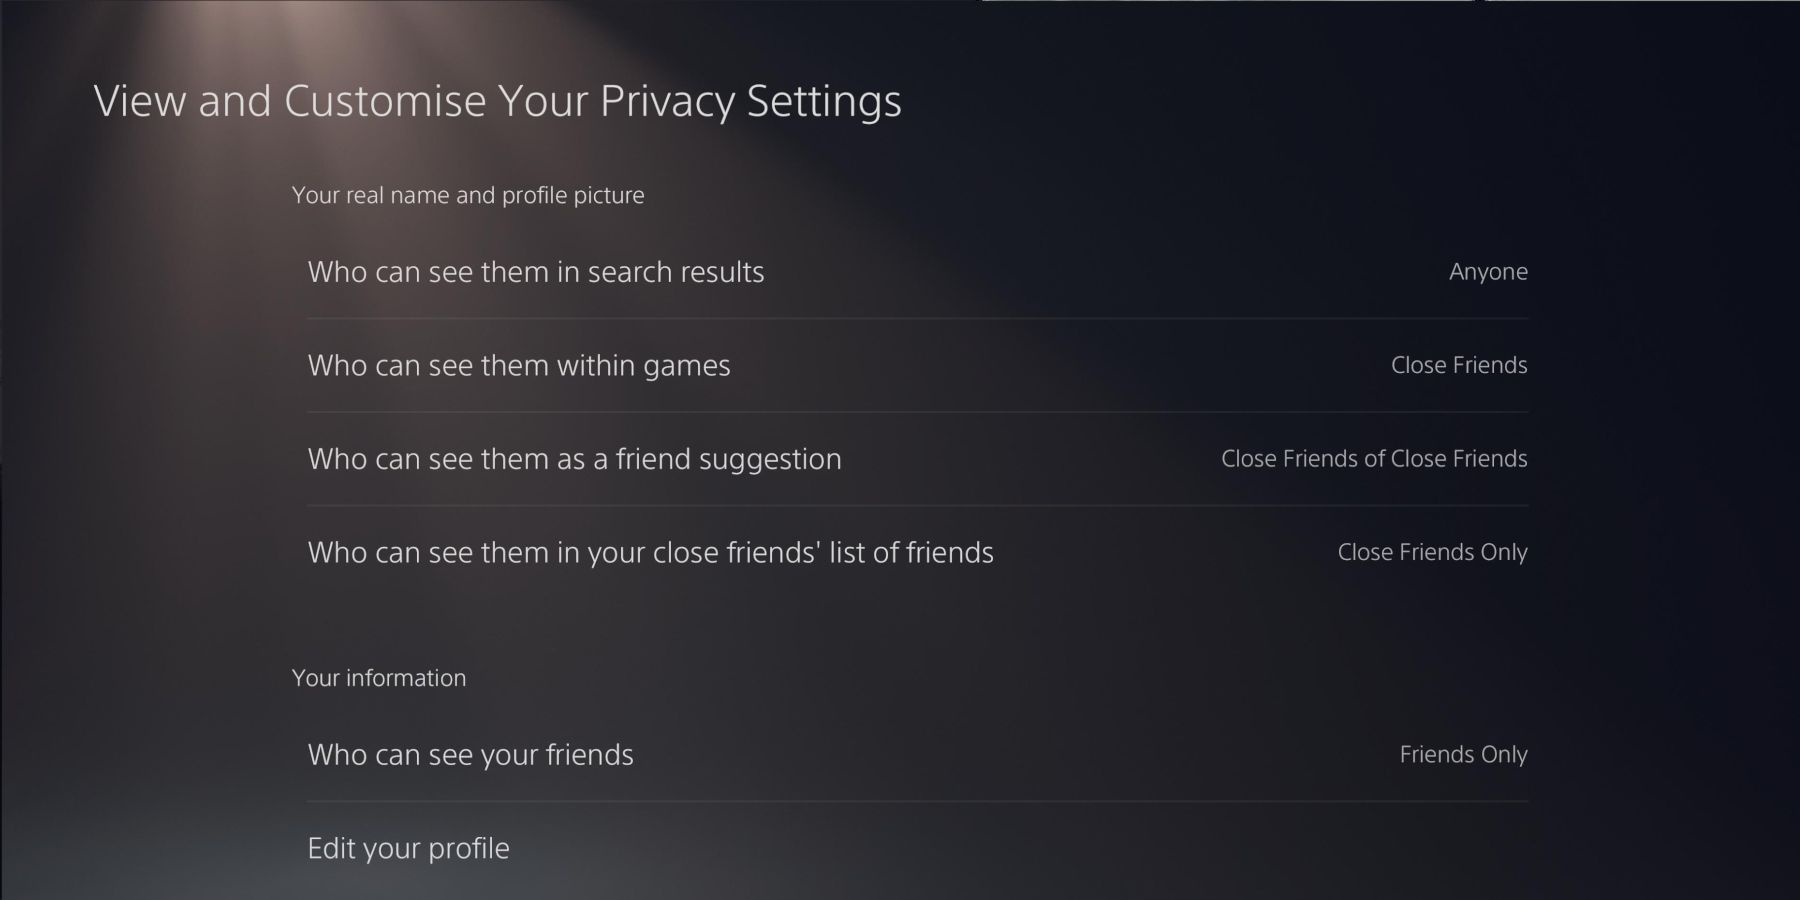
Task: Open profile editing from the Your information section
Action: [408, 848]
